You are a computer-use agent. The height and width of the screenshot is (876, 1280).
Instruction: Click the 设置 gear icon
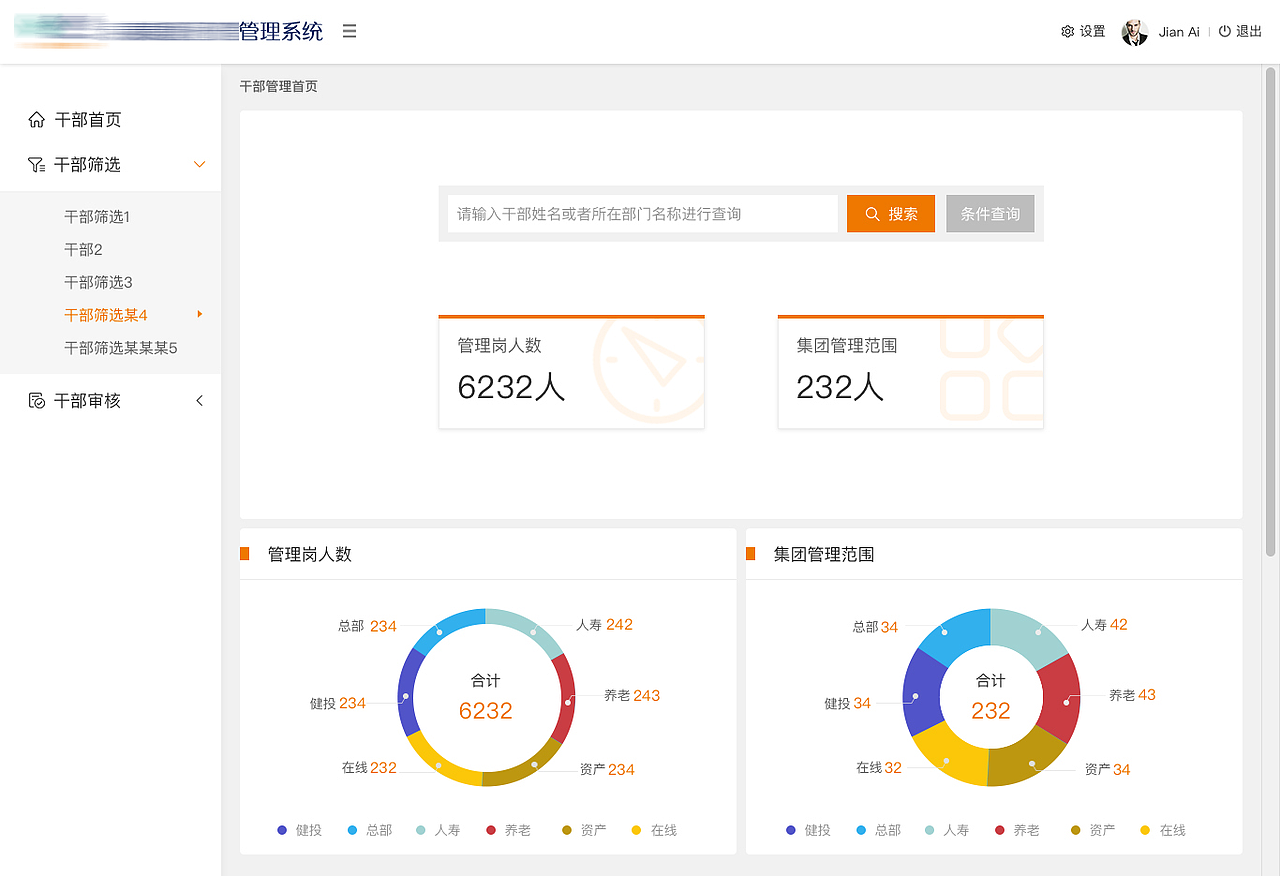(x=1067, y=31)
